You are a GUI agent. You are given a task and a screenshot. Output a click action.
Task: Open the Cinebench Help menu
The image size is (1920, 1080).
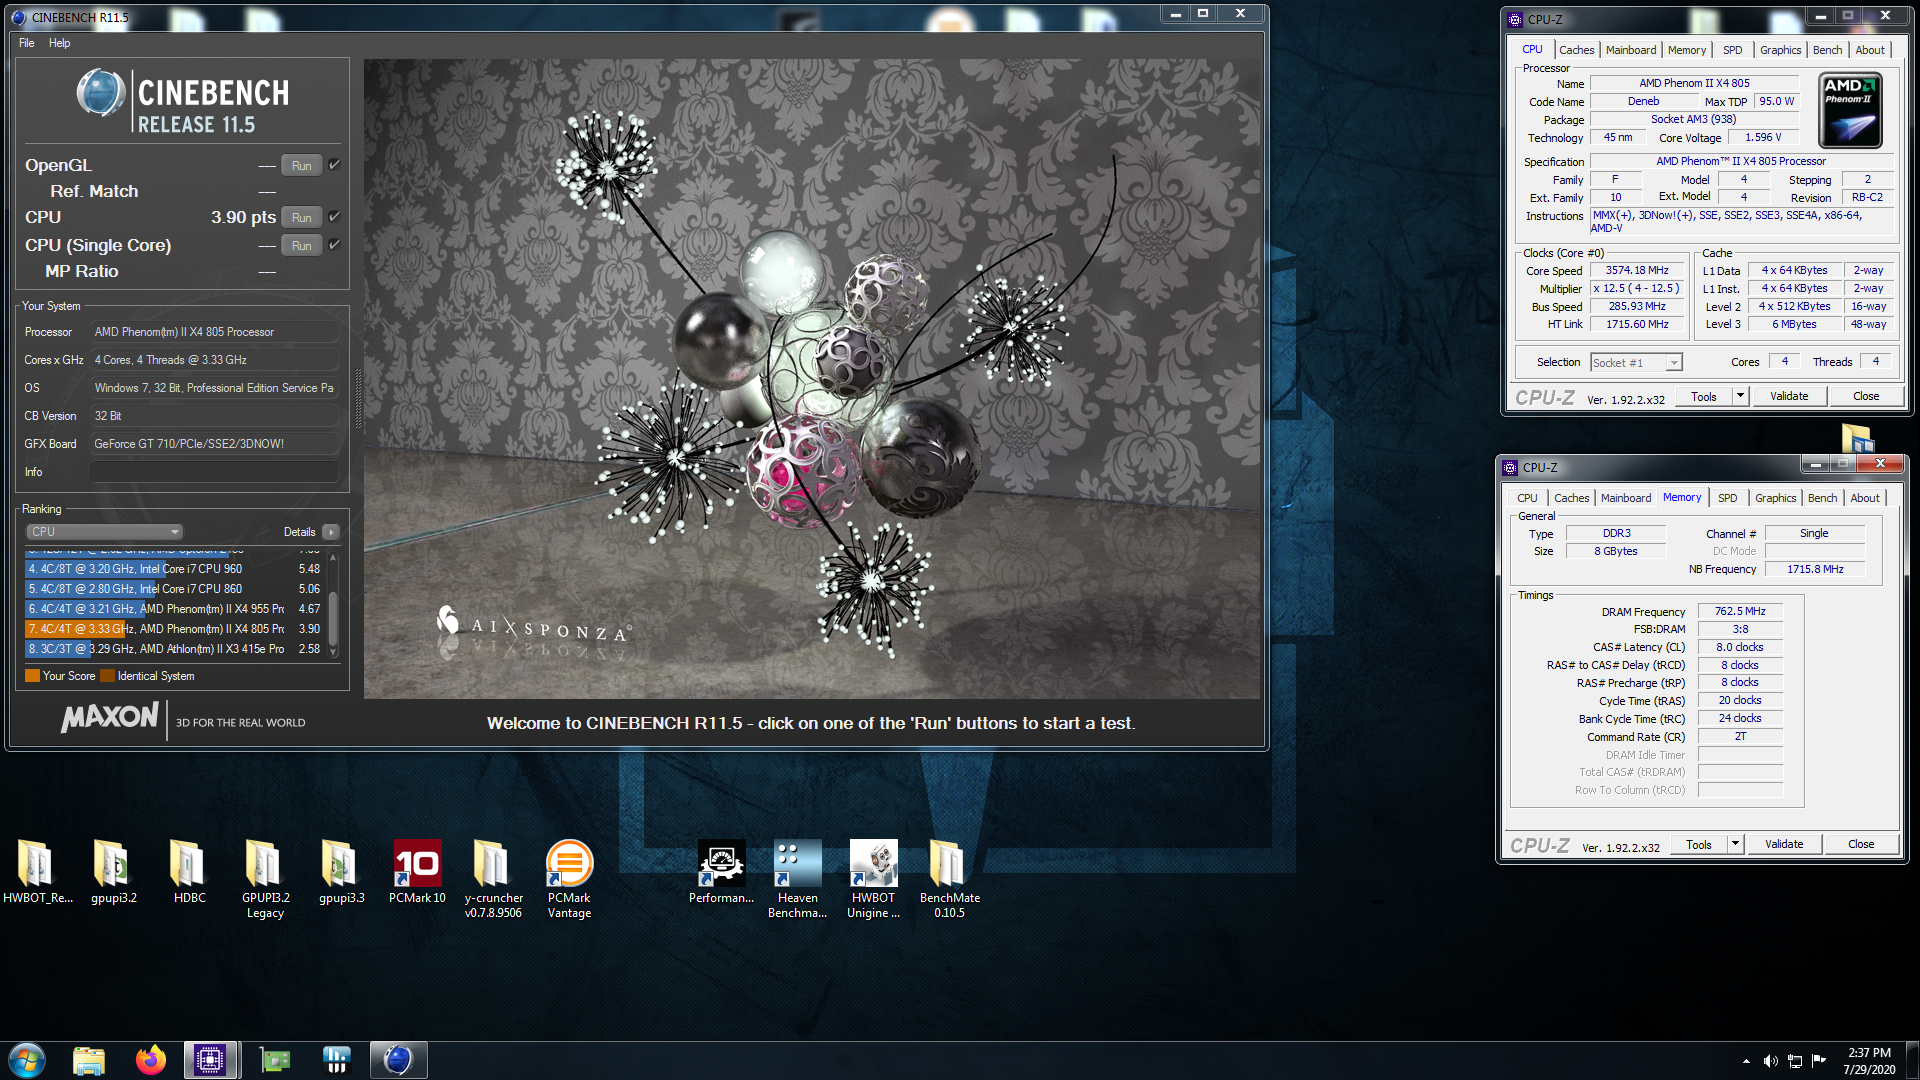click(x=60, y=43)
